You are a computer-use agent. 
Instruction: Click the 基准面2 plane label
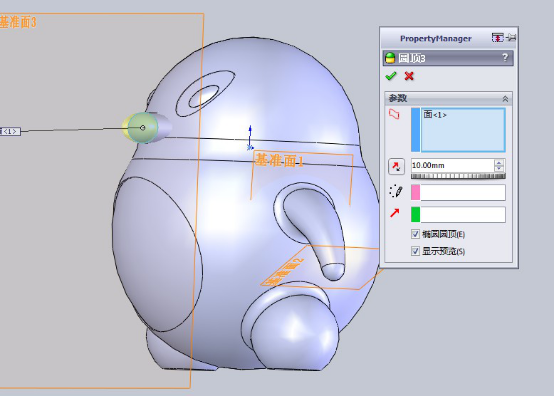point(284,273)
